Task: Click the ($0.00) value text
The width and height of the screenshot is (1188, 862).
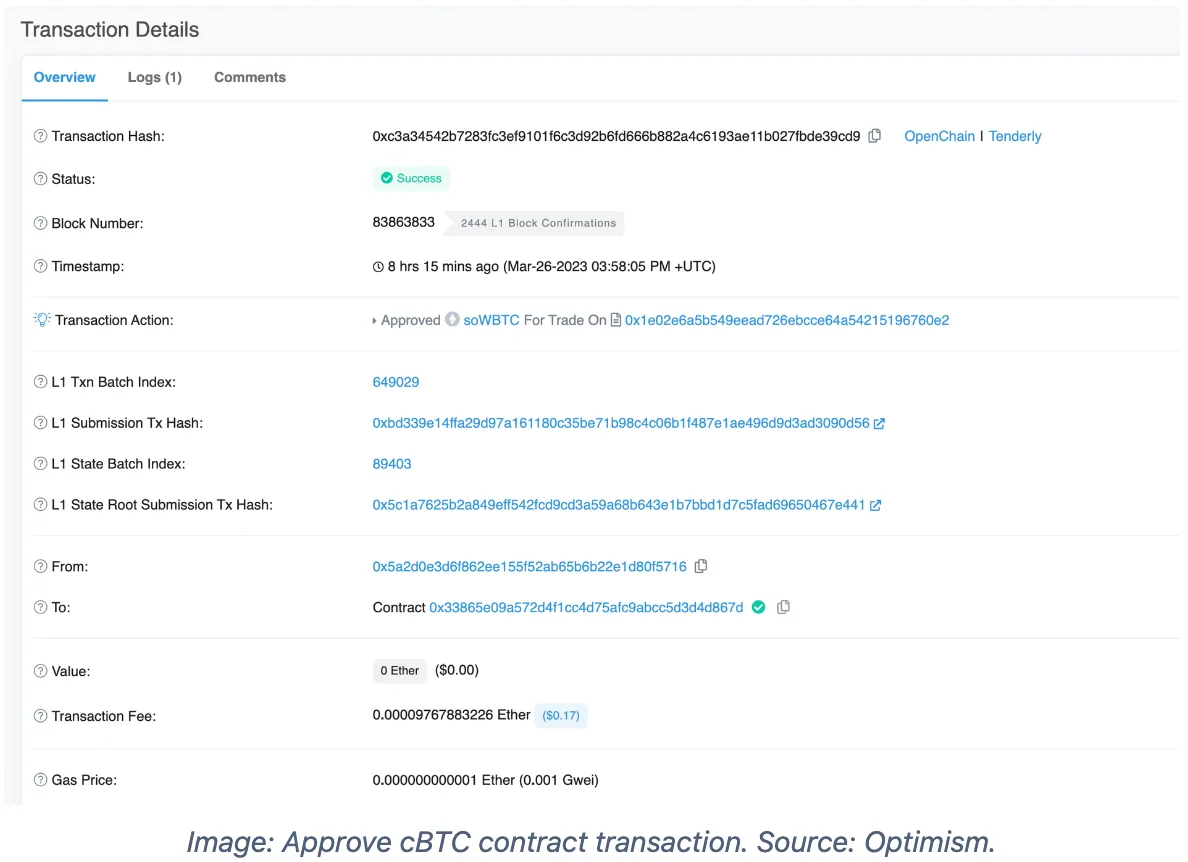Action: point(457,670)
